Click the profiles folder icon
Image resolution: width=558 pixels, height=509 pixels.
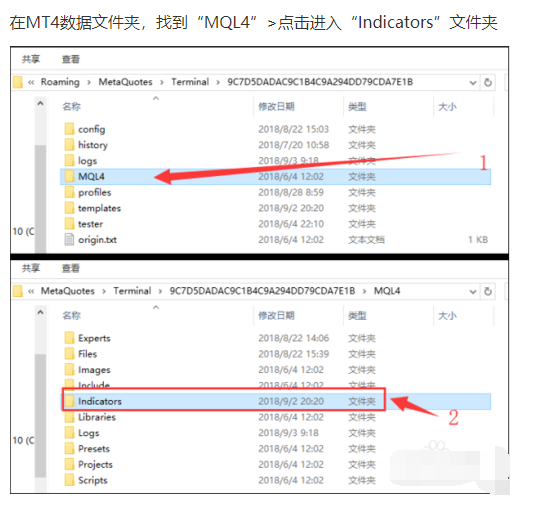(69, 192)
